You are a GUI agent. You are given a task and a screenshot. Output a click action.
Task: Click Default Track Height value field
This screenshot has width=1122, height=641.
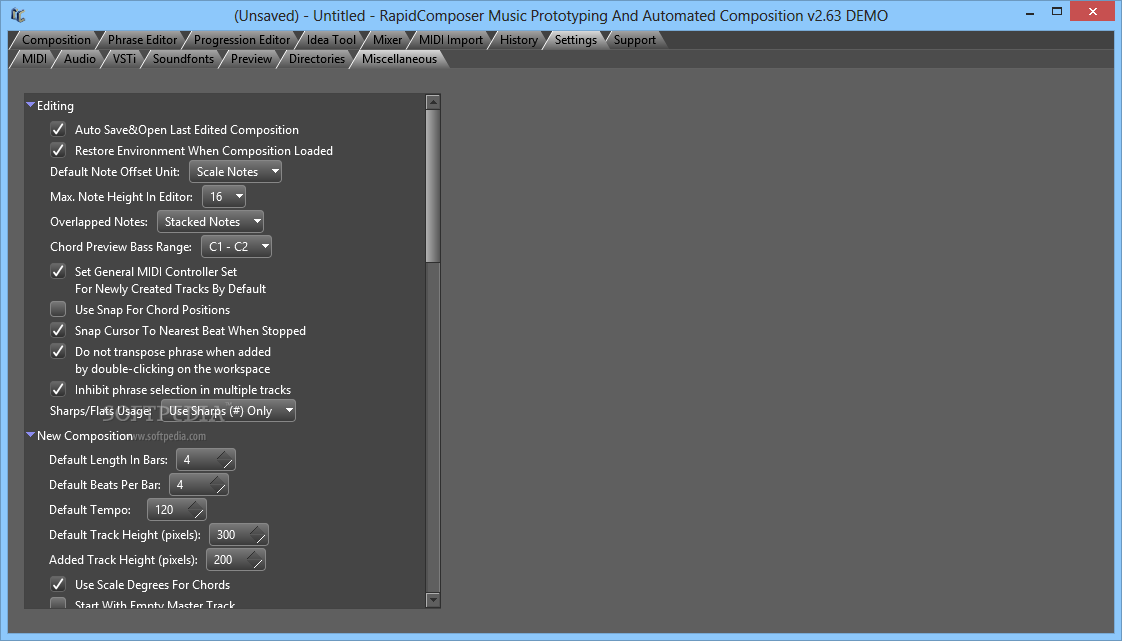pos(238,534)
